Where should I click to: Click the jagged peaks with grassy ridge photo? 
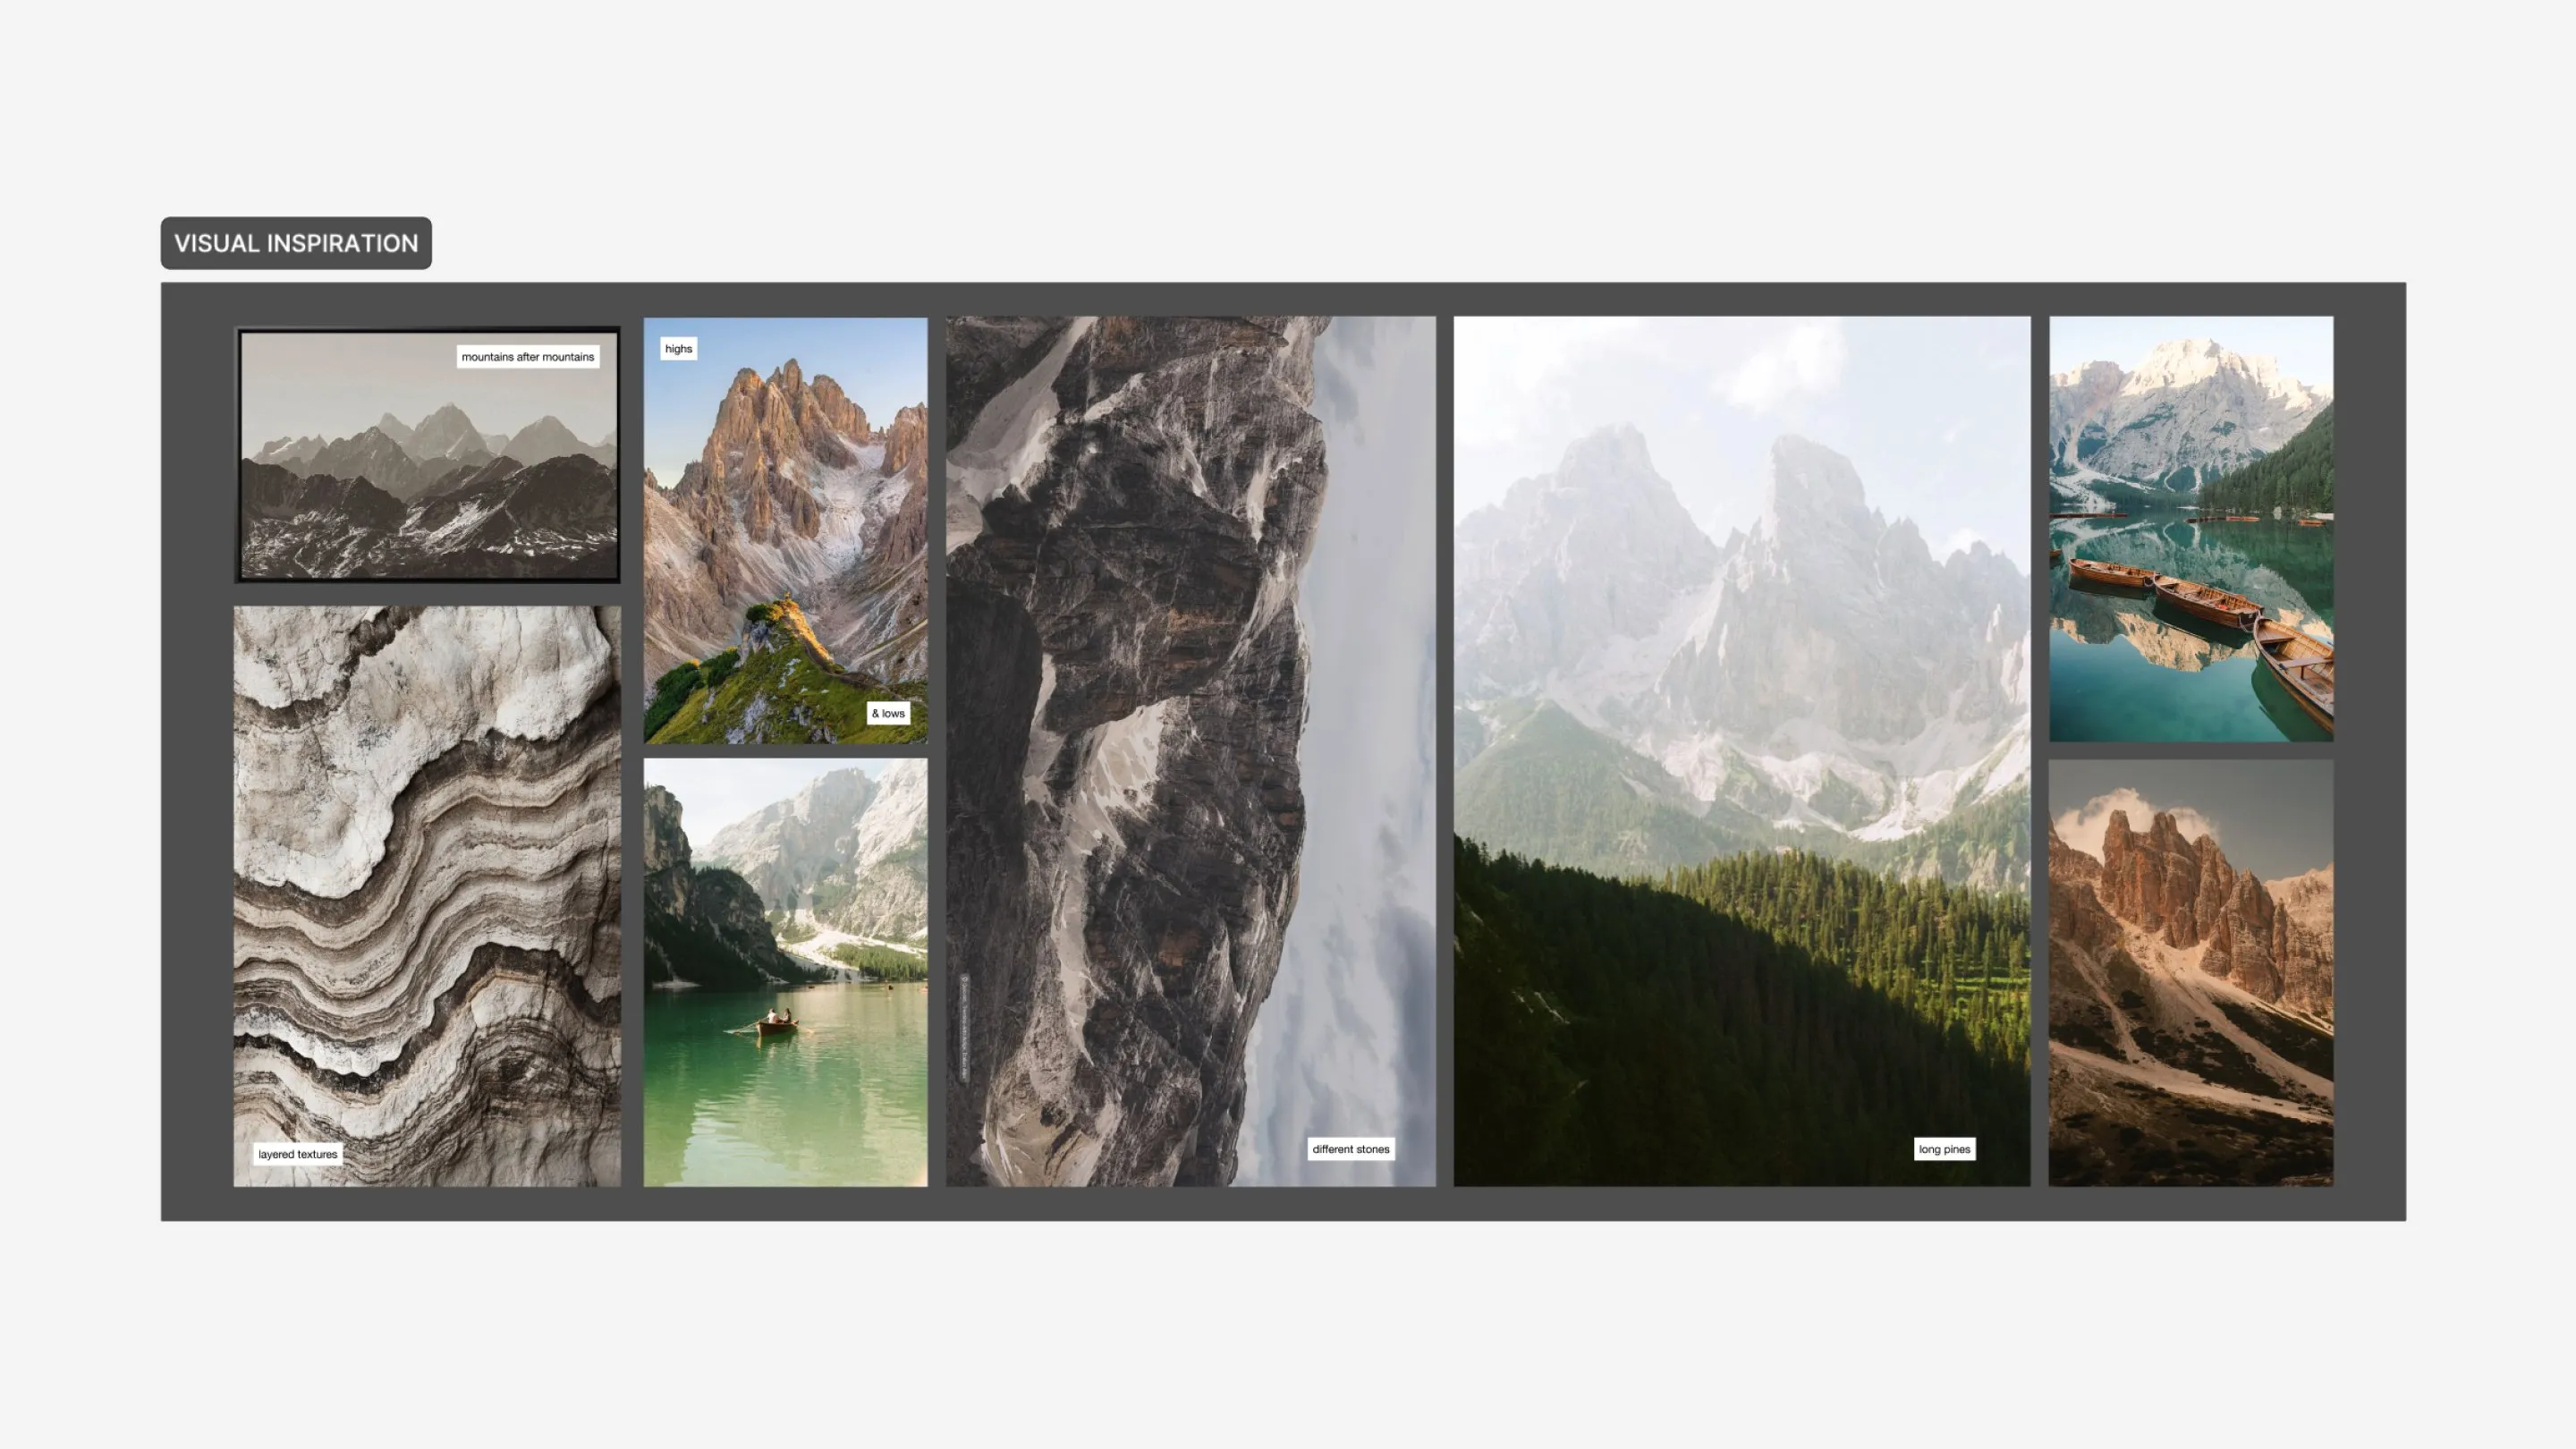tap(786, 530)
